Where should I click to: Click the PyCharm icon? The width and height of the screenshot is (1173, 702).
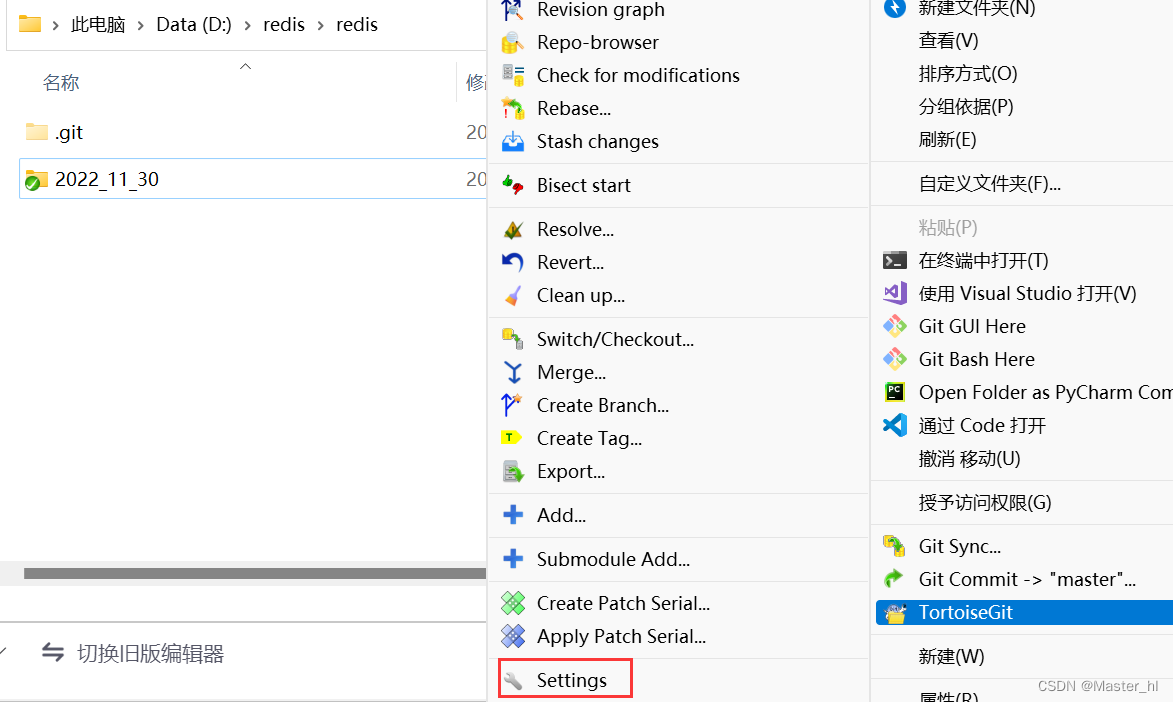895,392
